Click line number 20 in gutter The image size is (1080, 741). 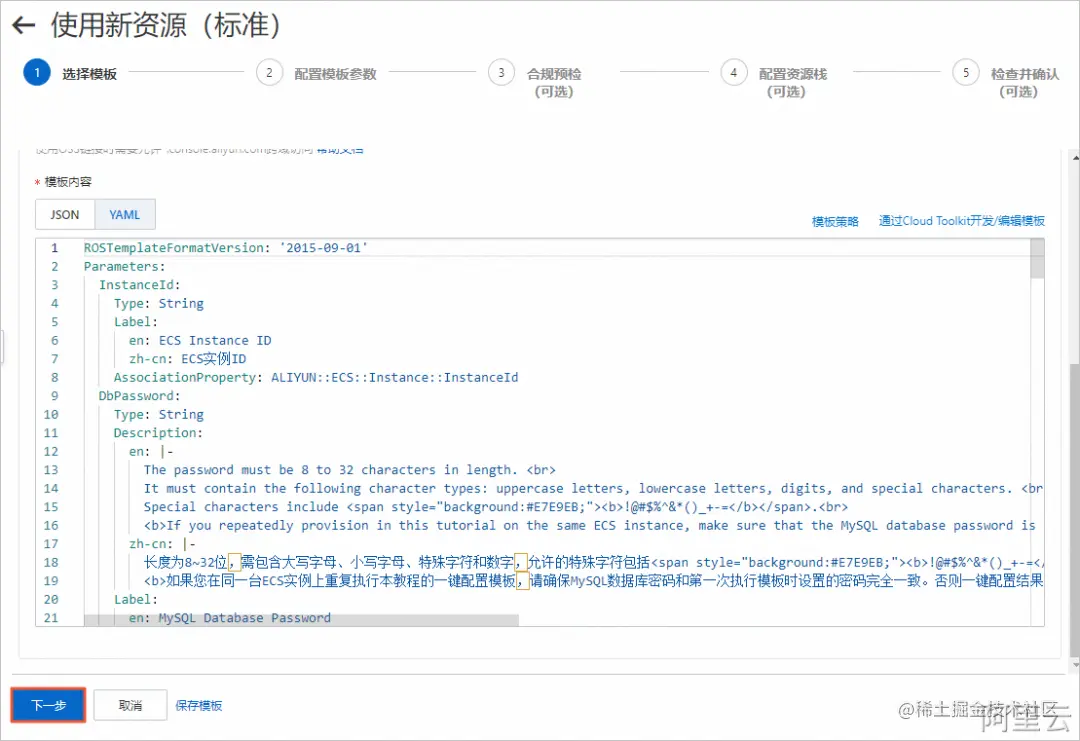[51, 600]
